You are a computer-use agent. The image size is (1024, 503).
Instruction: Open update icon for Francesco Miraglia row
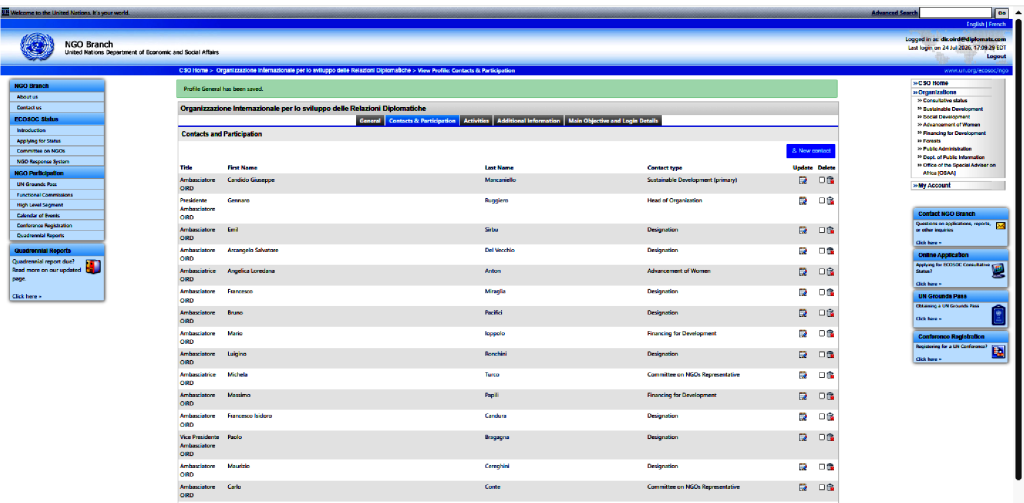coord(803,292)
